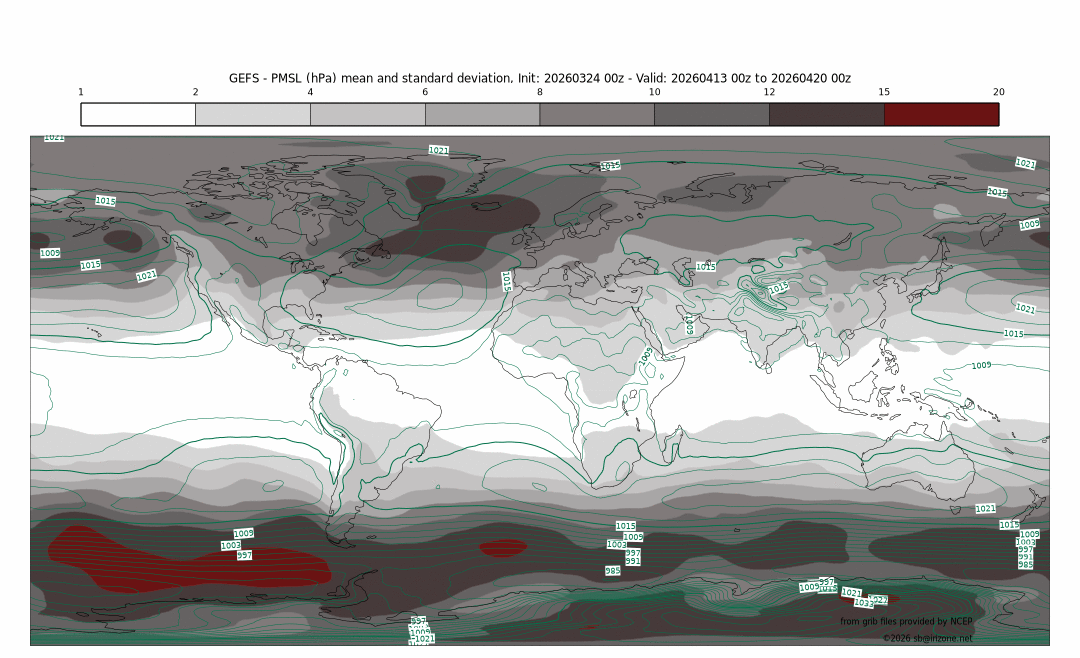The image size is (1080, 658).
Task: Click the NCEP grib files credit text
Action: [x=905, y=622]
